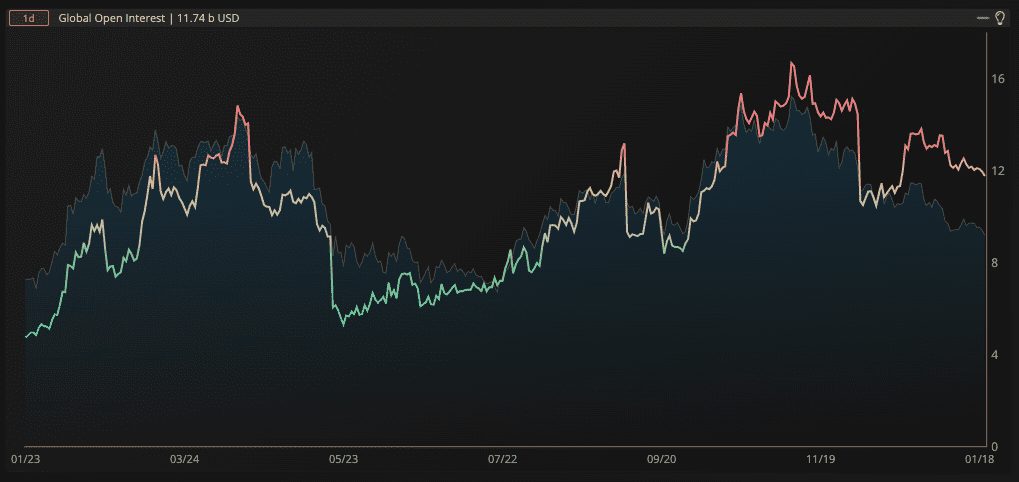Select the 01/23 date label on x-axis
Screen dimensions: 1019x482
[24, 459]
